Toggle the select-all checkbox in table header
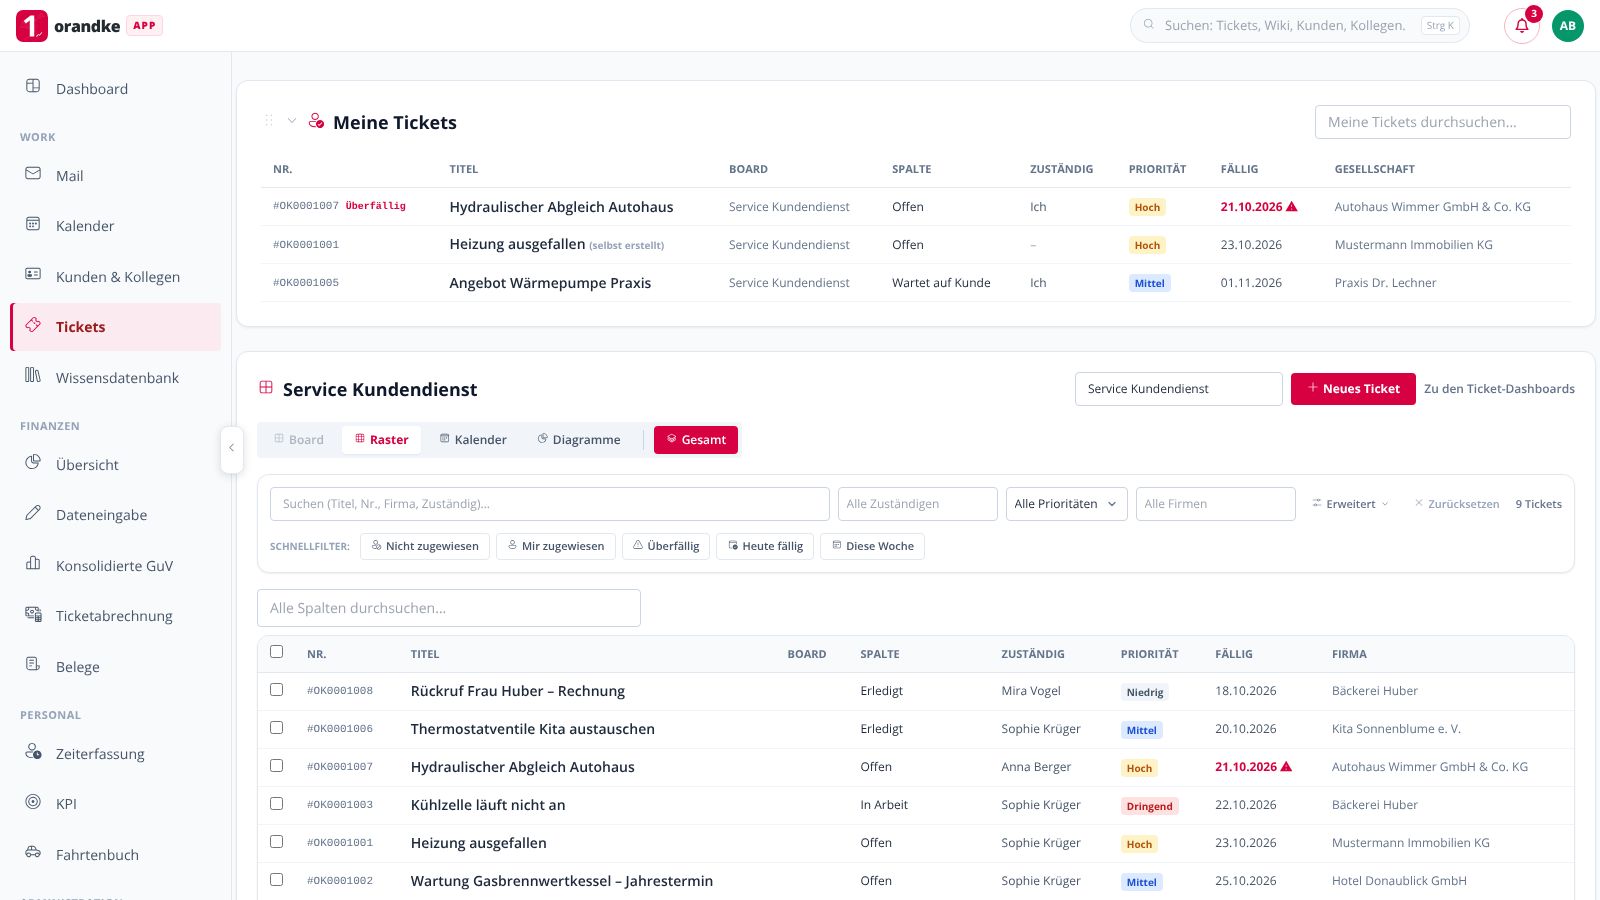This screenshot has height=900, width=1600. (277, 652)
